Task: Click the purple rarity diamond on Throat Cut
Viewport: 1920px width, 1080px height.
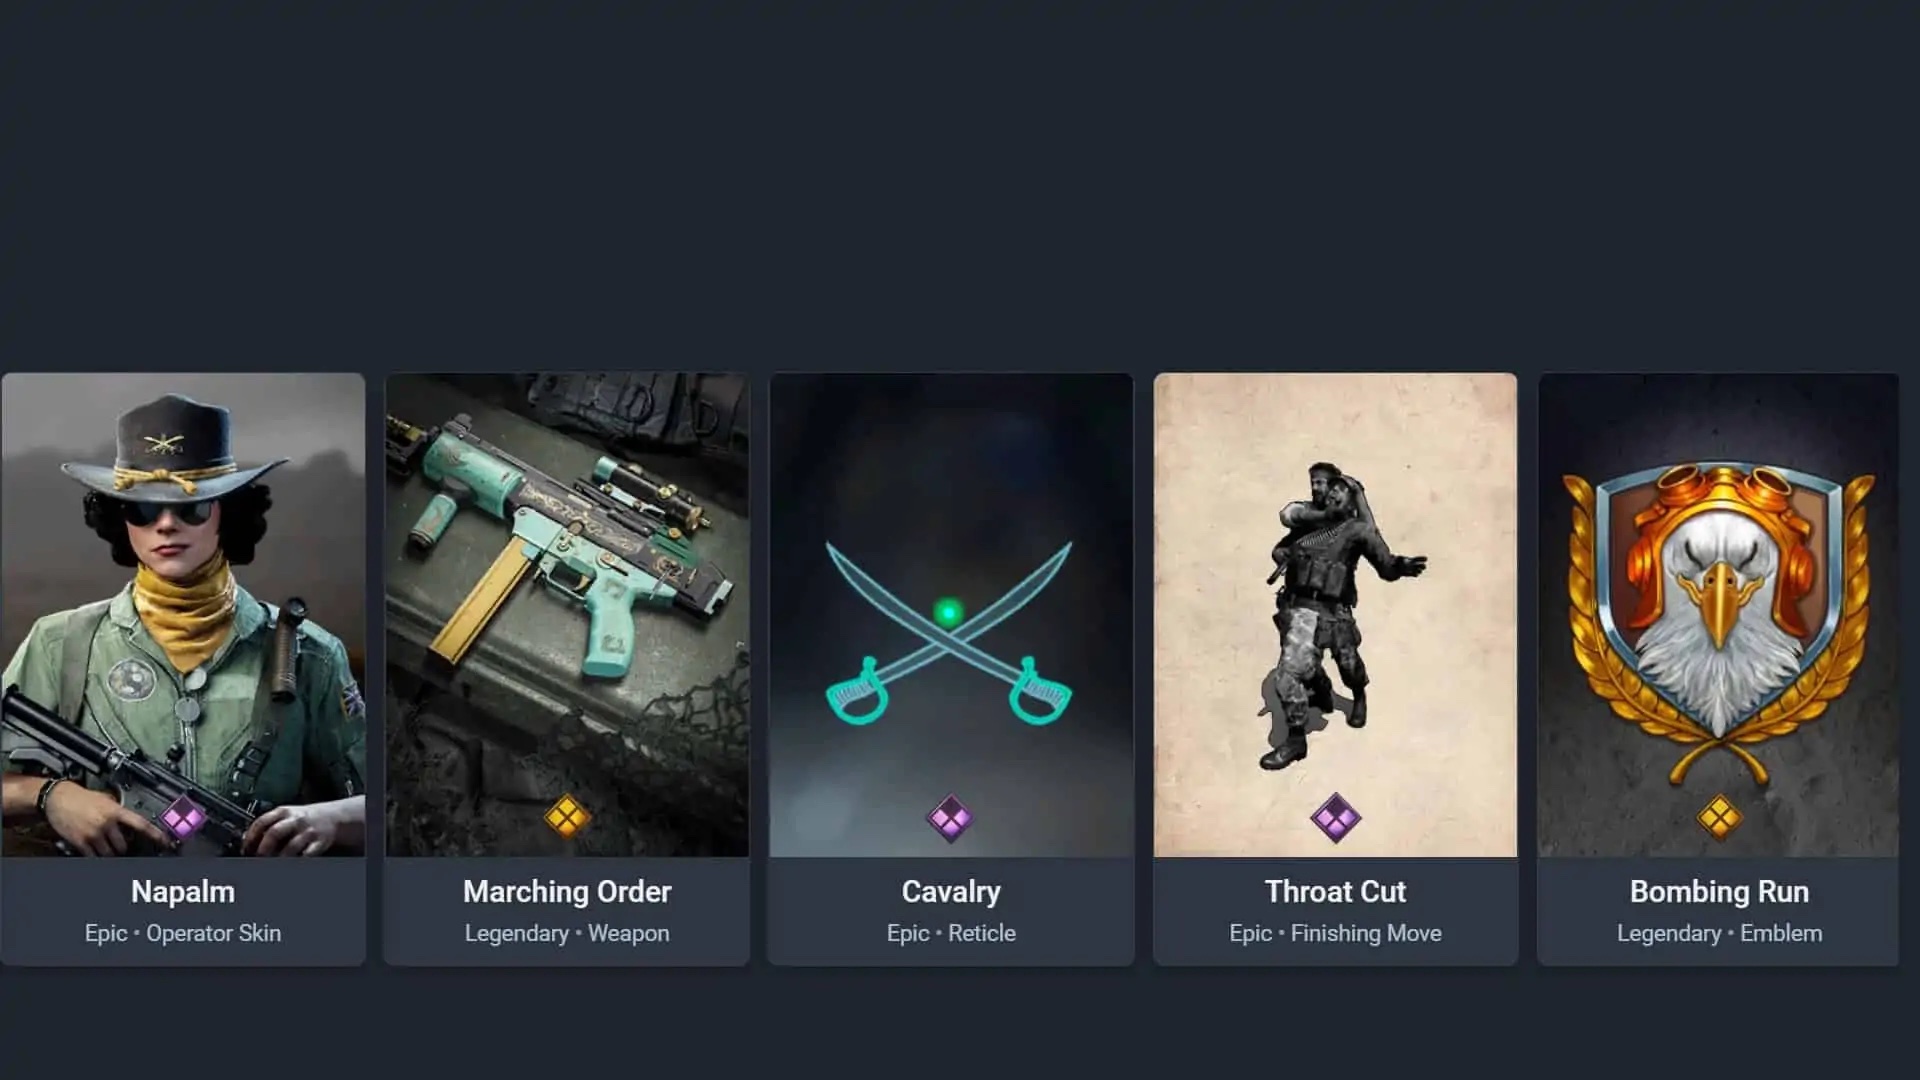Action: [x=1335, y=818]
